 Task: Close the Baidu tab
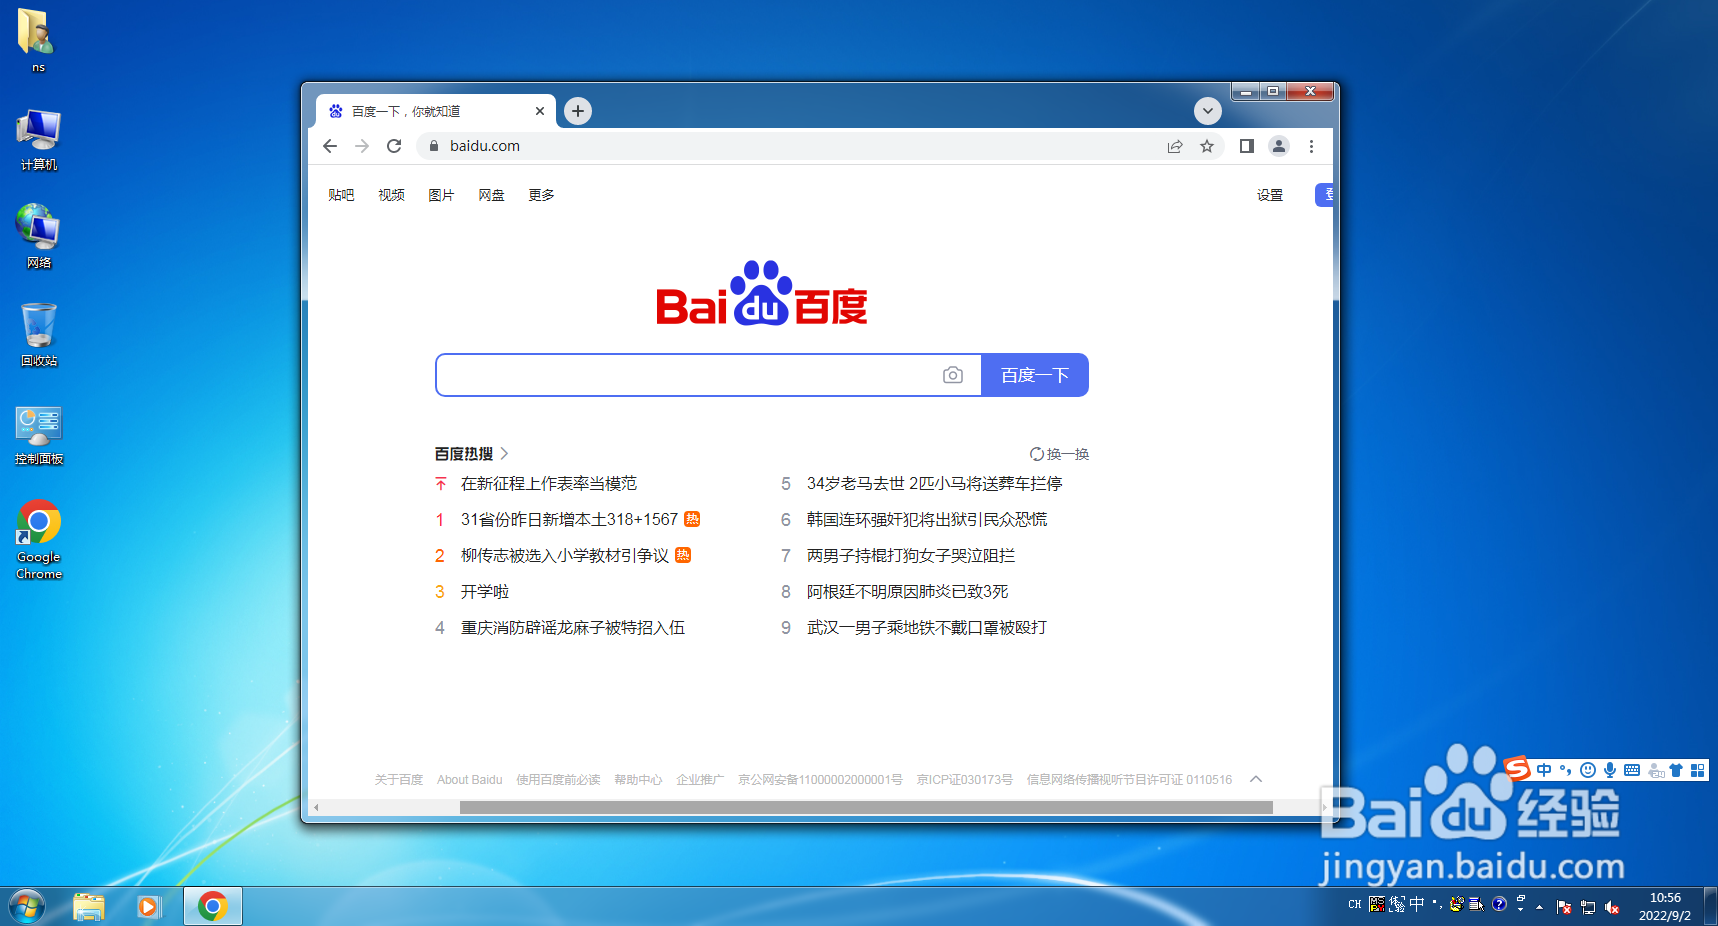coord(540,111)
